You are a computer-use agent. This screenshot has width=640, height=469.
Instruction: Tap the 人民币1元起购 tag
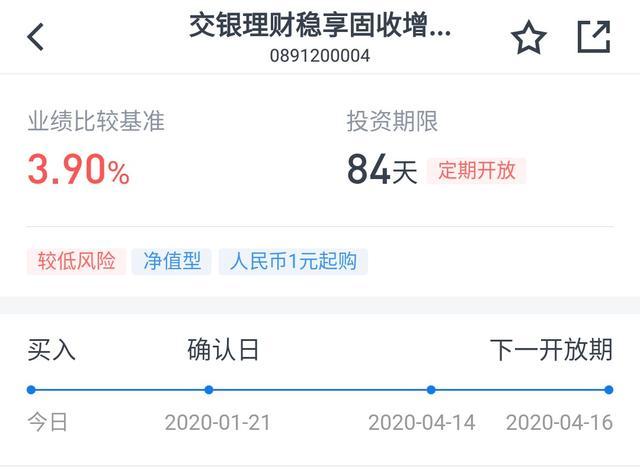293,261
